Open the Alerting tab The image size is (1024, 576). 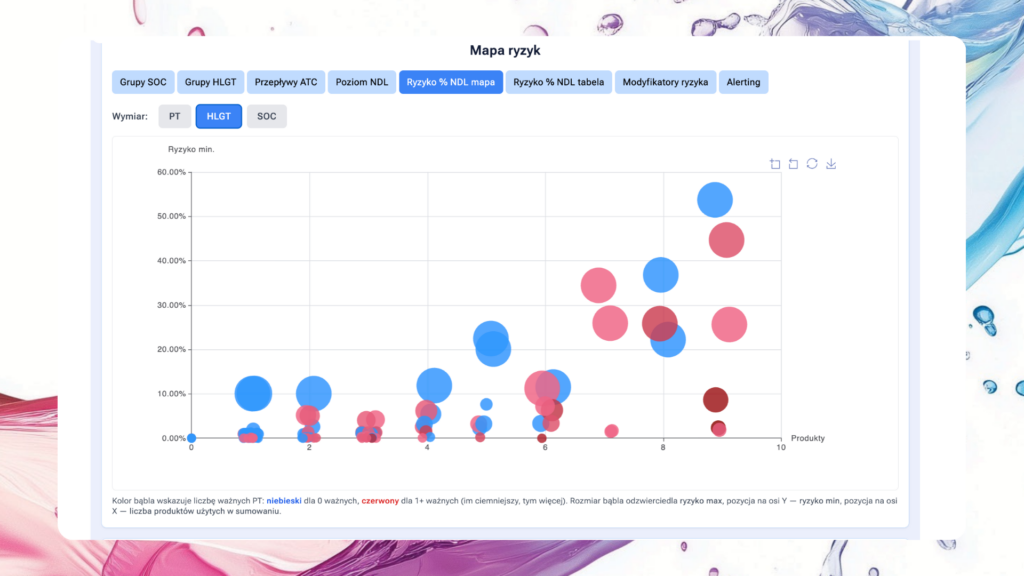click(x=743, y=82)
